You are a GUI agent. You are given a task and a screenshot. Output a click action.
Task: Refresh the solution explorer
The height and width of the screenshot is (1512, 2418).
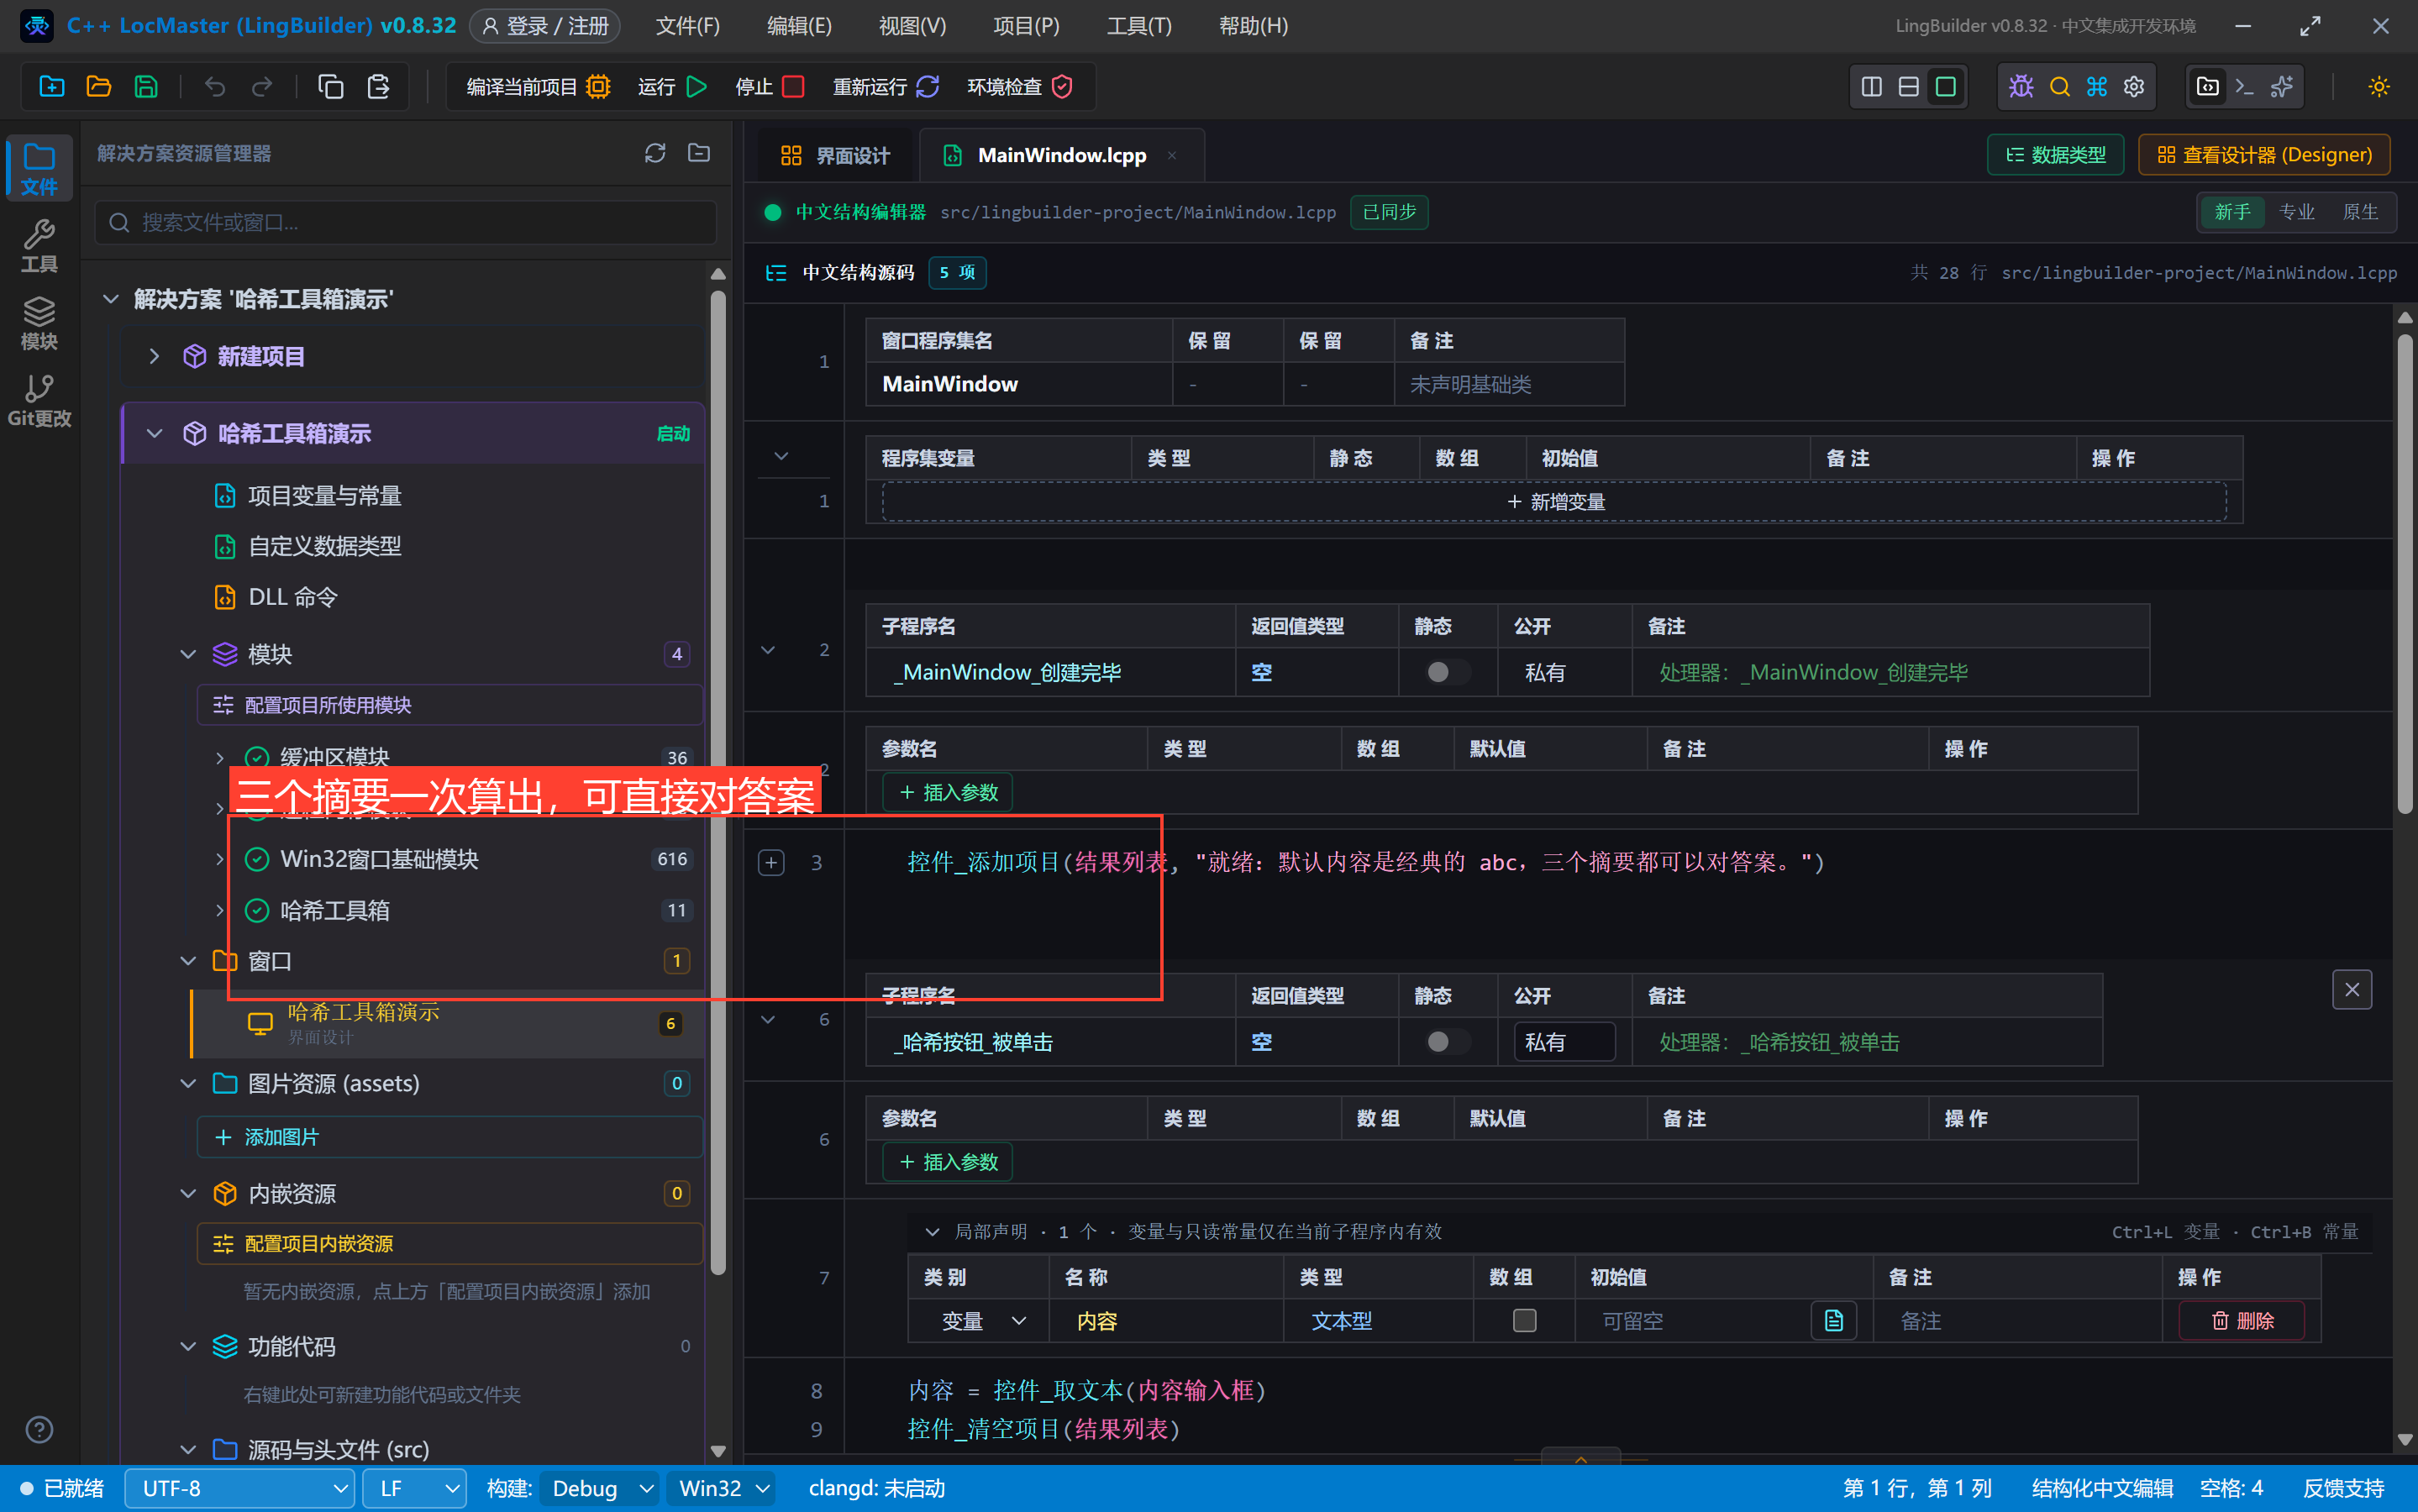click(655, 153)
